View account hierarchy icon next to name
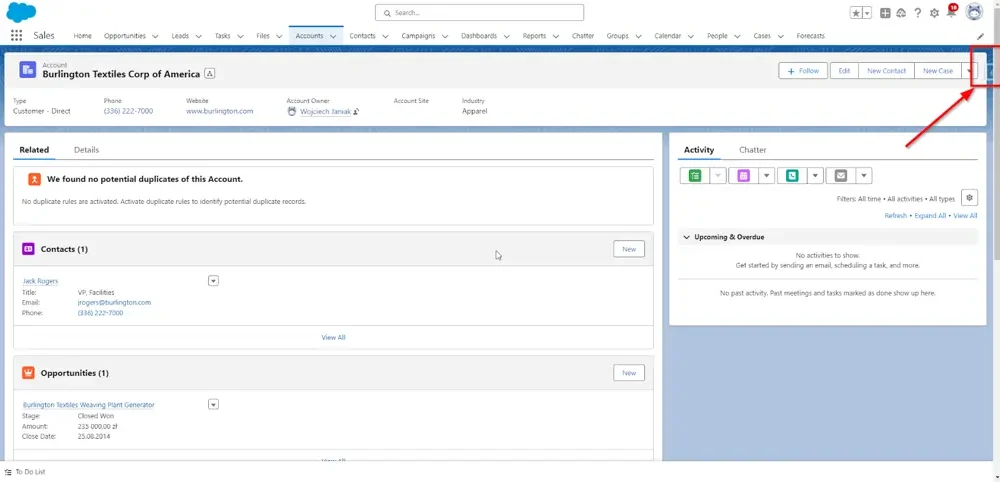 pos(210,74)
